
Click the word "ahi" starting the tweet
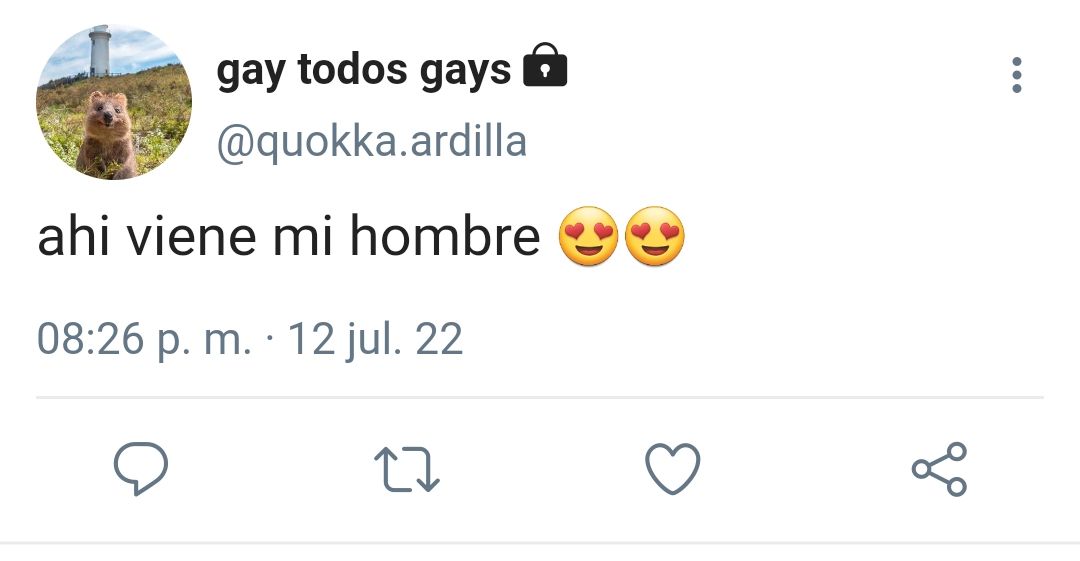[73, 236]
